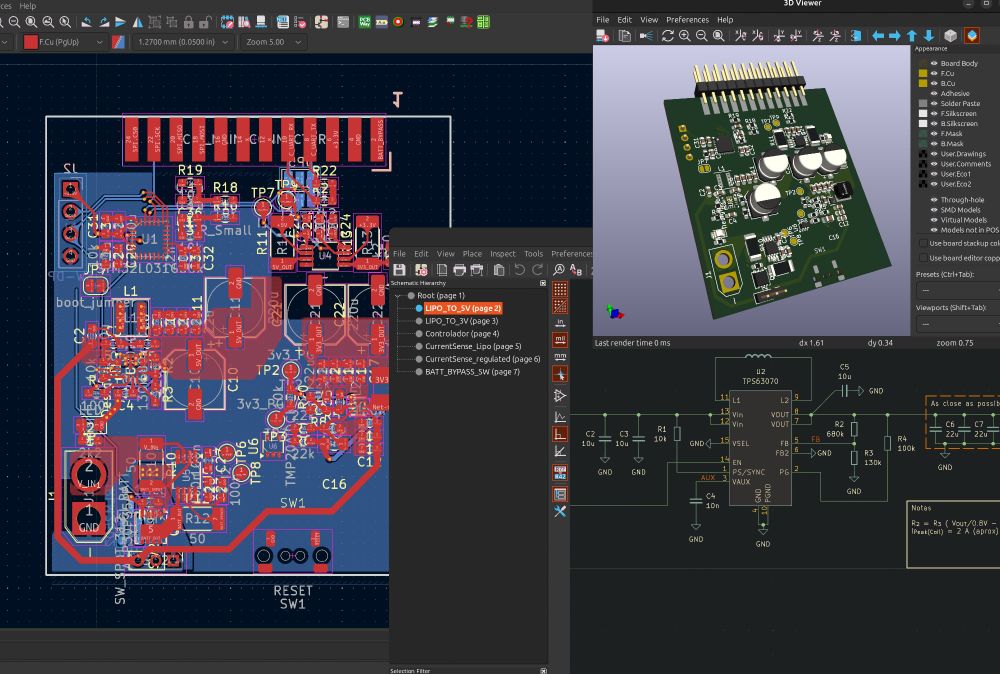Switch to millimeters unit icon in schematic editor

click(560, 356)
